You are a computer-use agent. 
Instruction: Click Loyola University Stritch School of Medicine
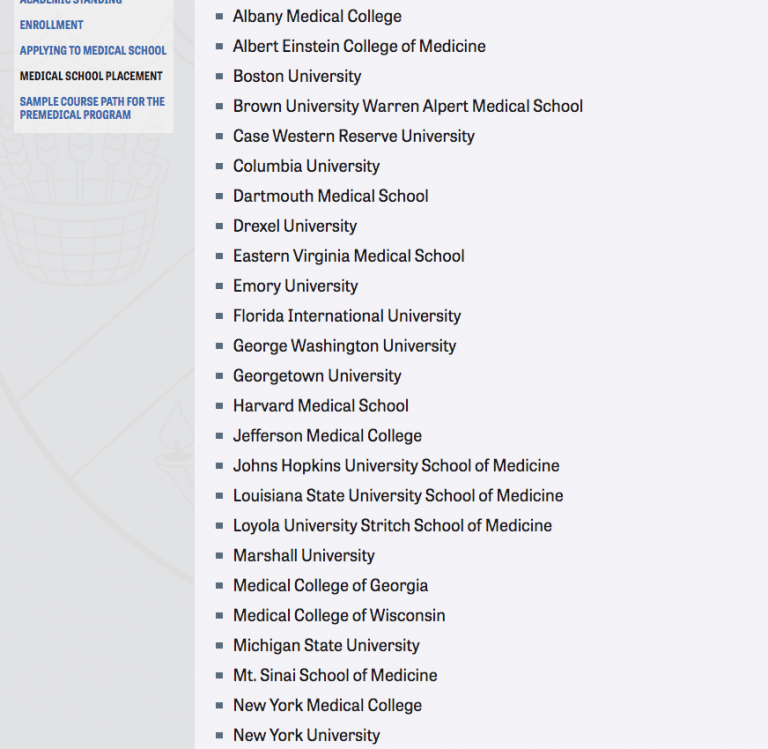pos(392,526)
